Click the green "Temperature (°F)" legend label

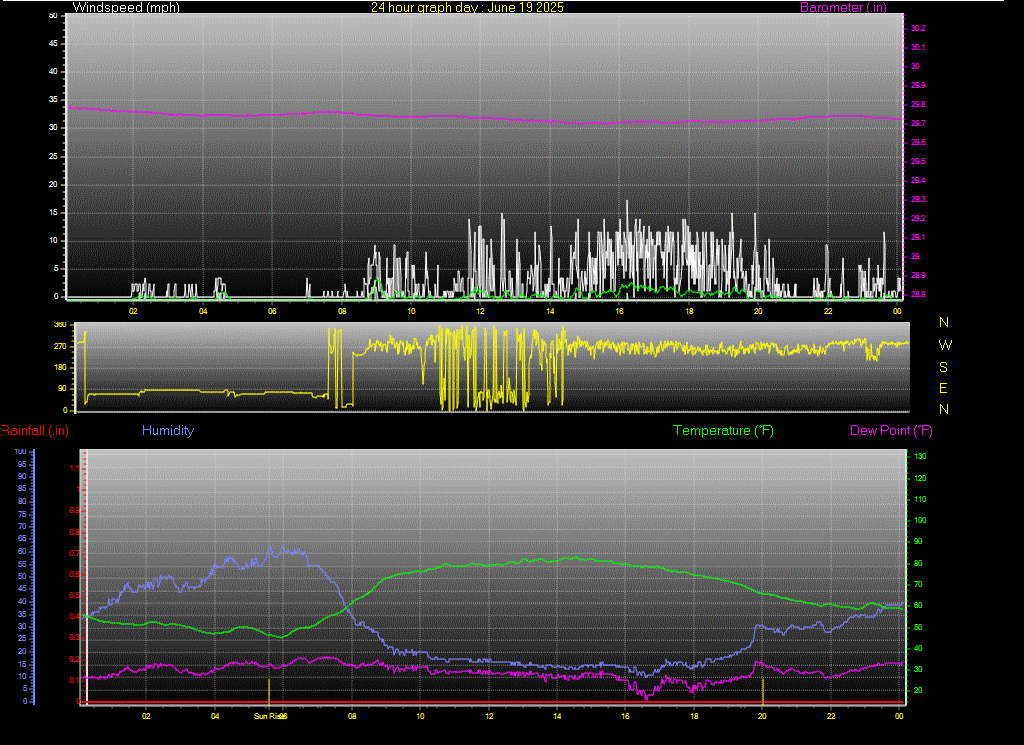pos(724,430)
